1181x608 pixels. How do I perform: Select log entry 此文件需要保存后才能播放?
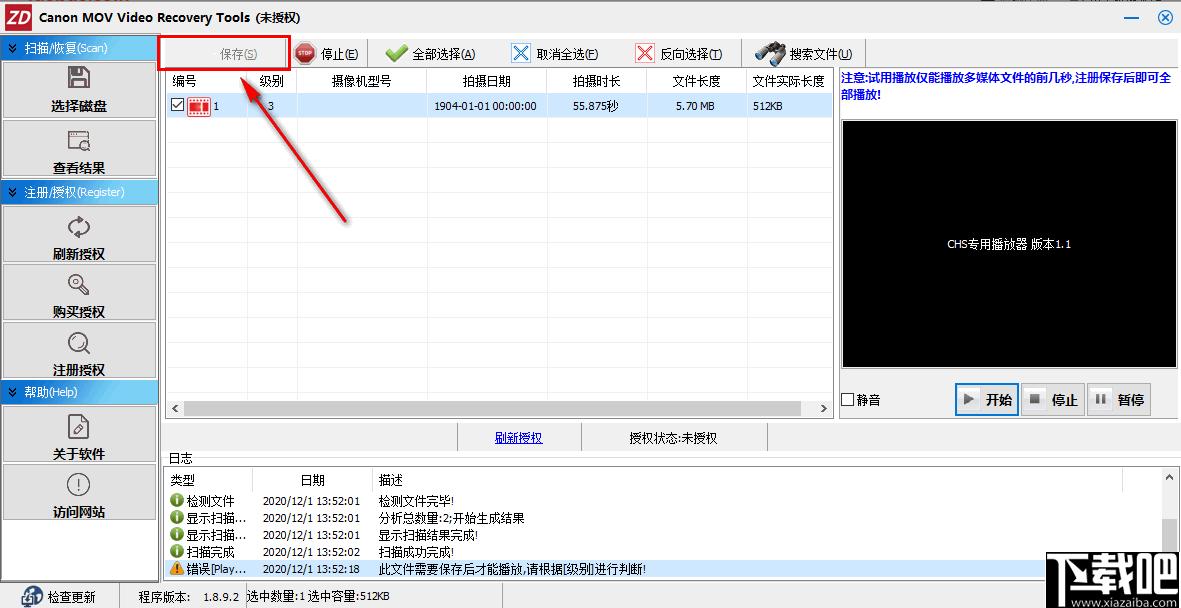tap(512, 569)
